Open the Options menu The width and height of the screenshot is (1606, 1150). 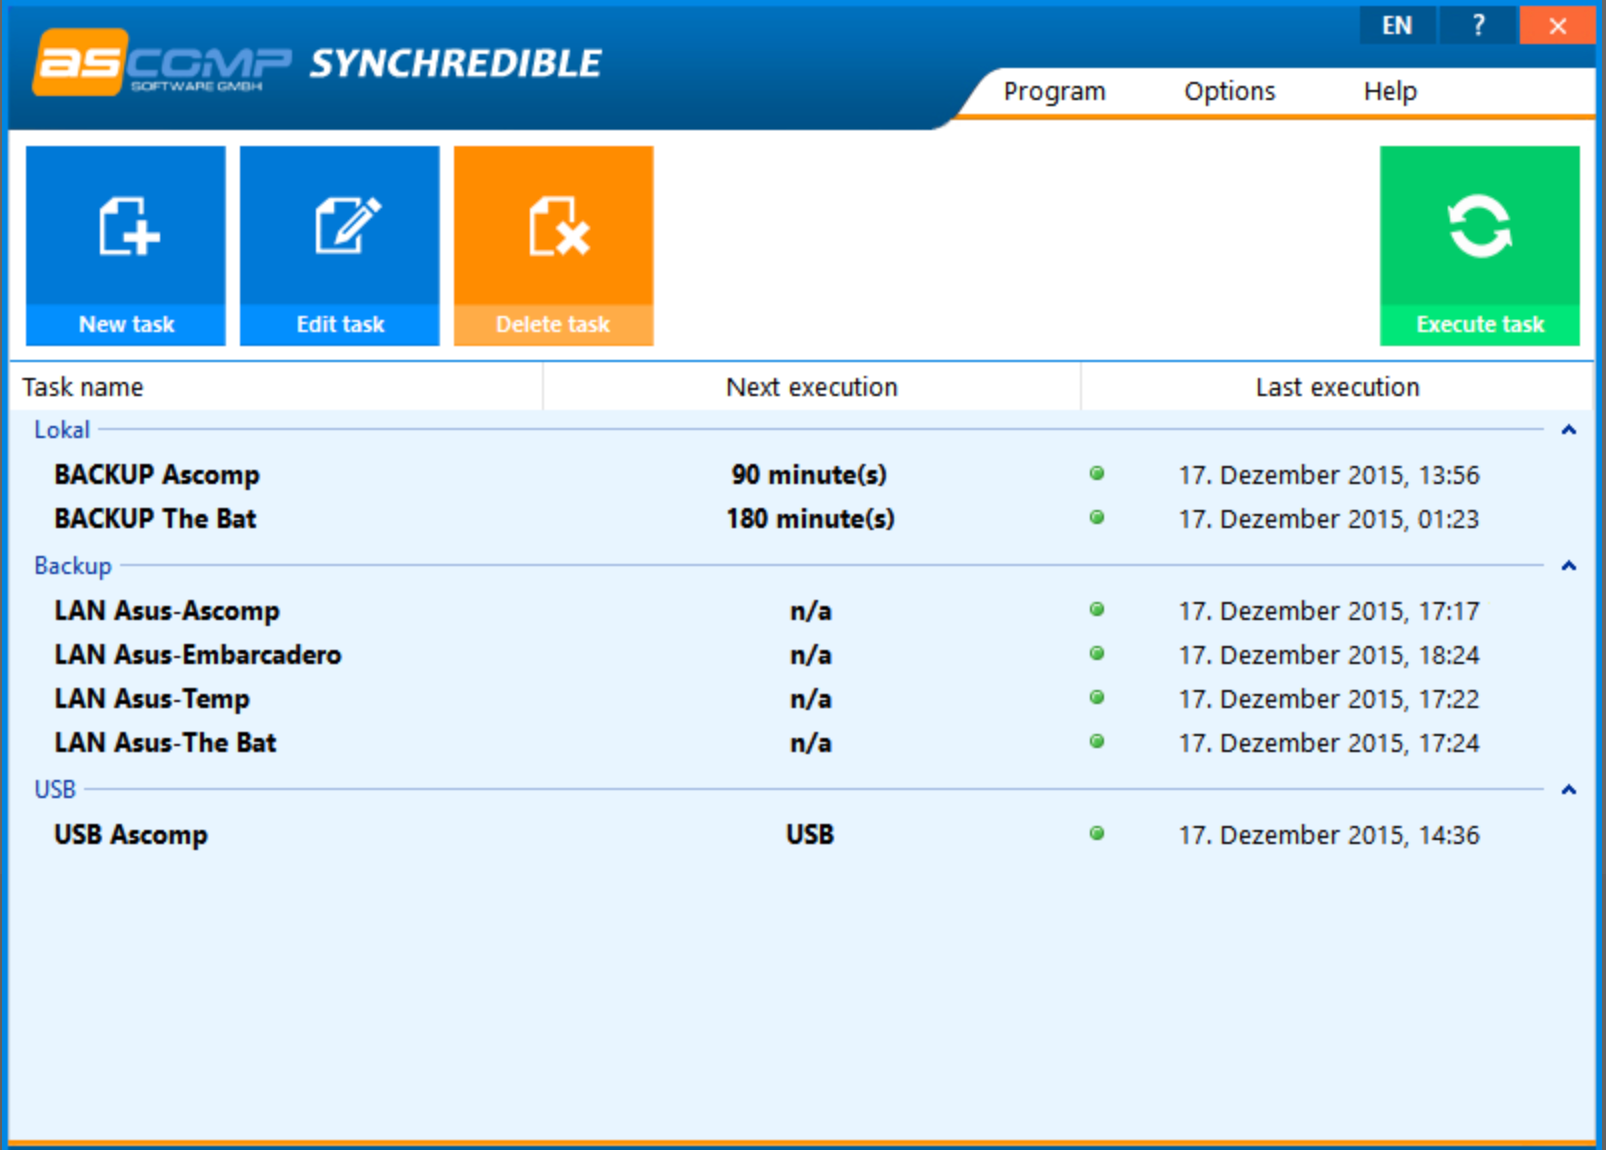[1229, 91]
